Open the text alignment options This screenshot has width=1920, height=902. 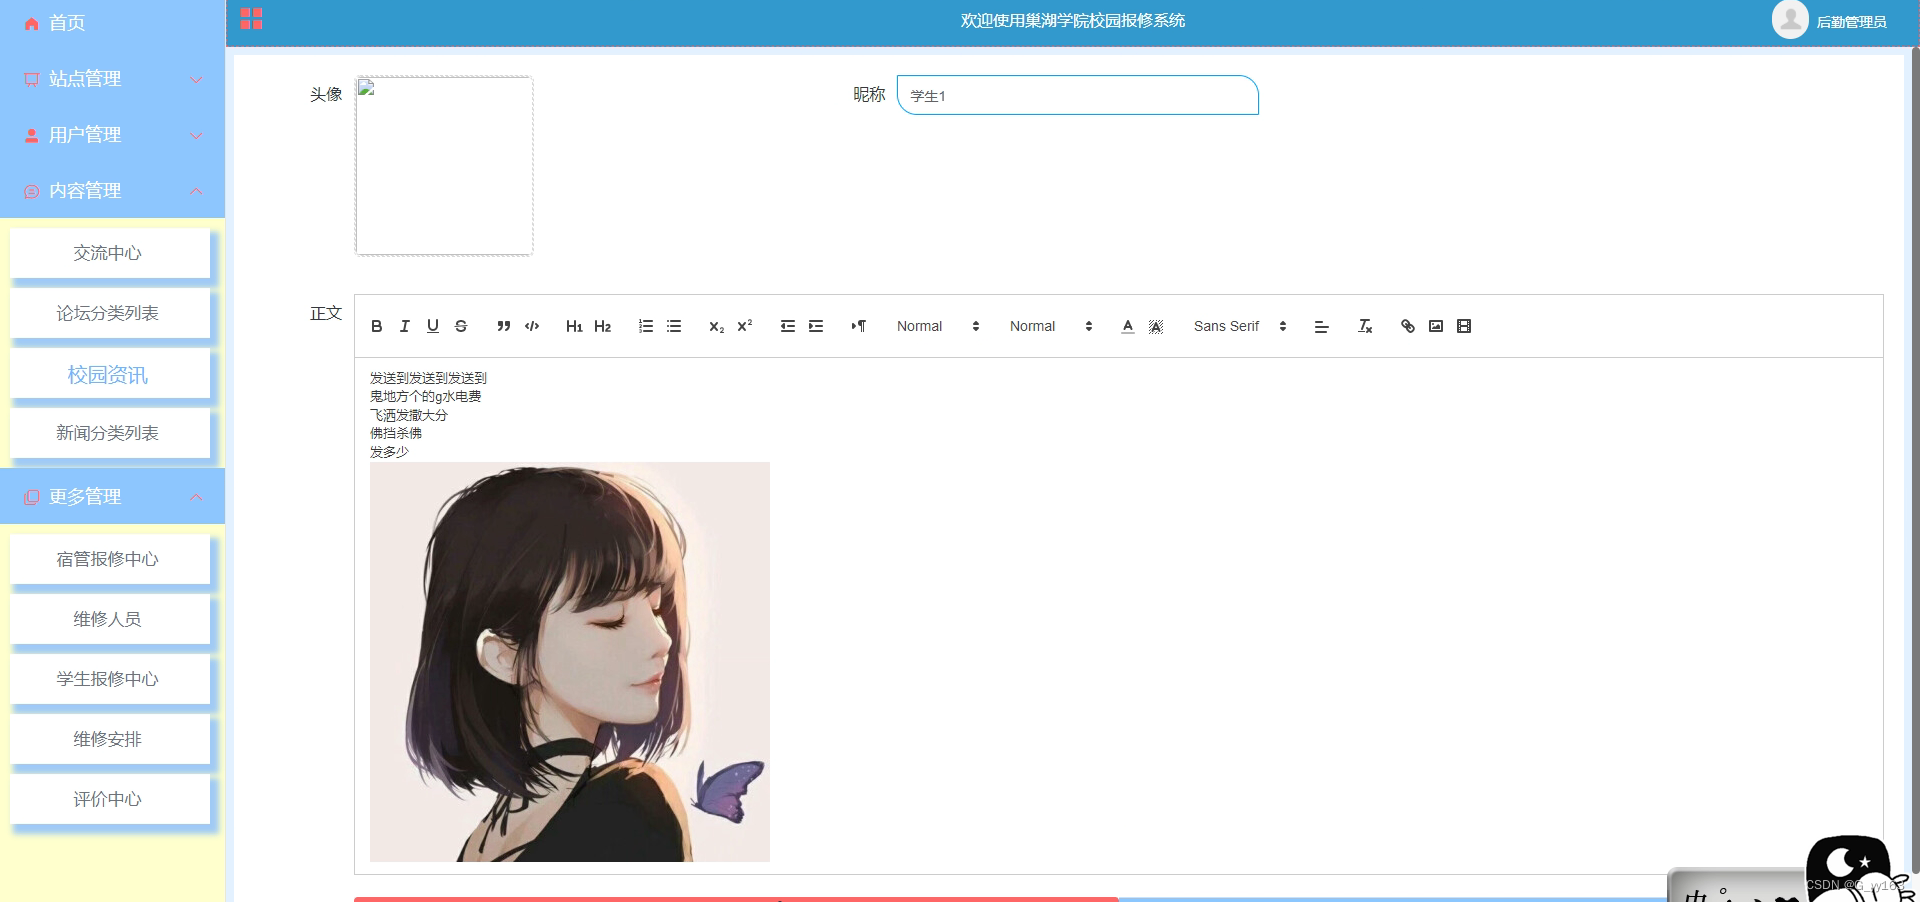(1321, 326)
